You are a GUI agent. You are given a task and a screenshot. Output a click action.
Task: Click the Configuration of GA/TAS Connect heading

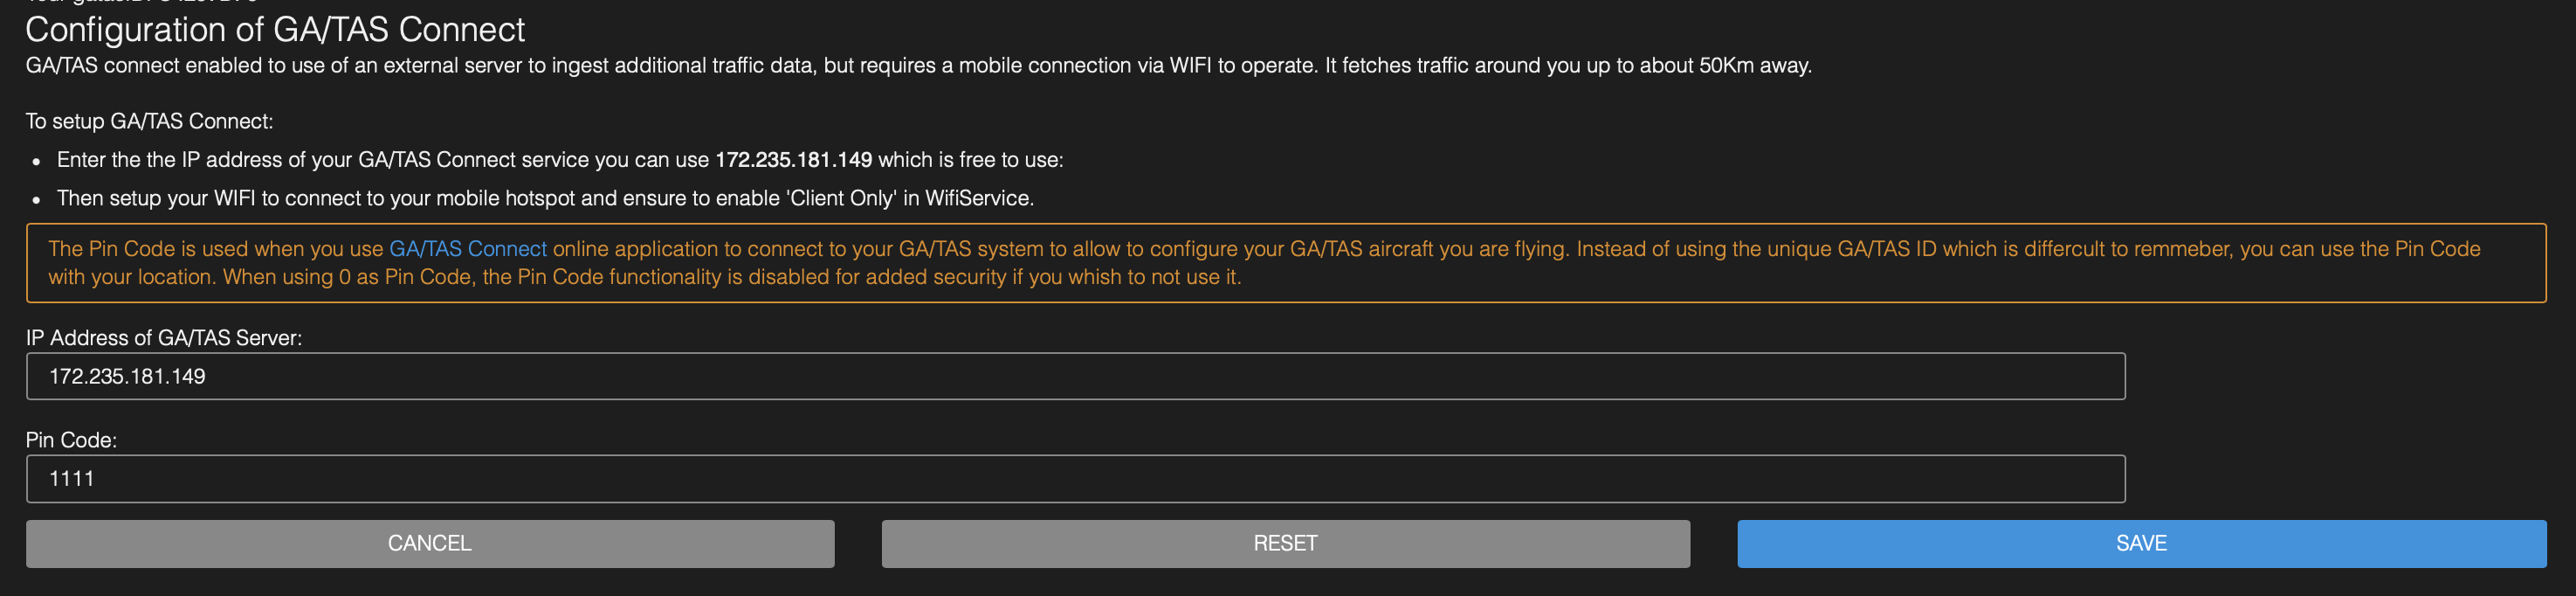click(x=275, y=30)
